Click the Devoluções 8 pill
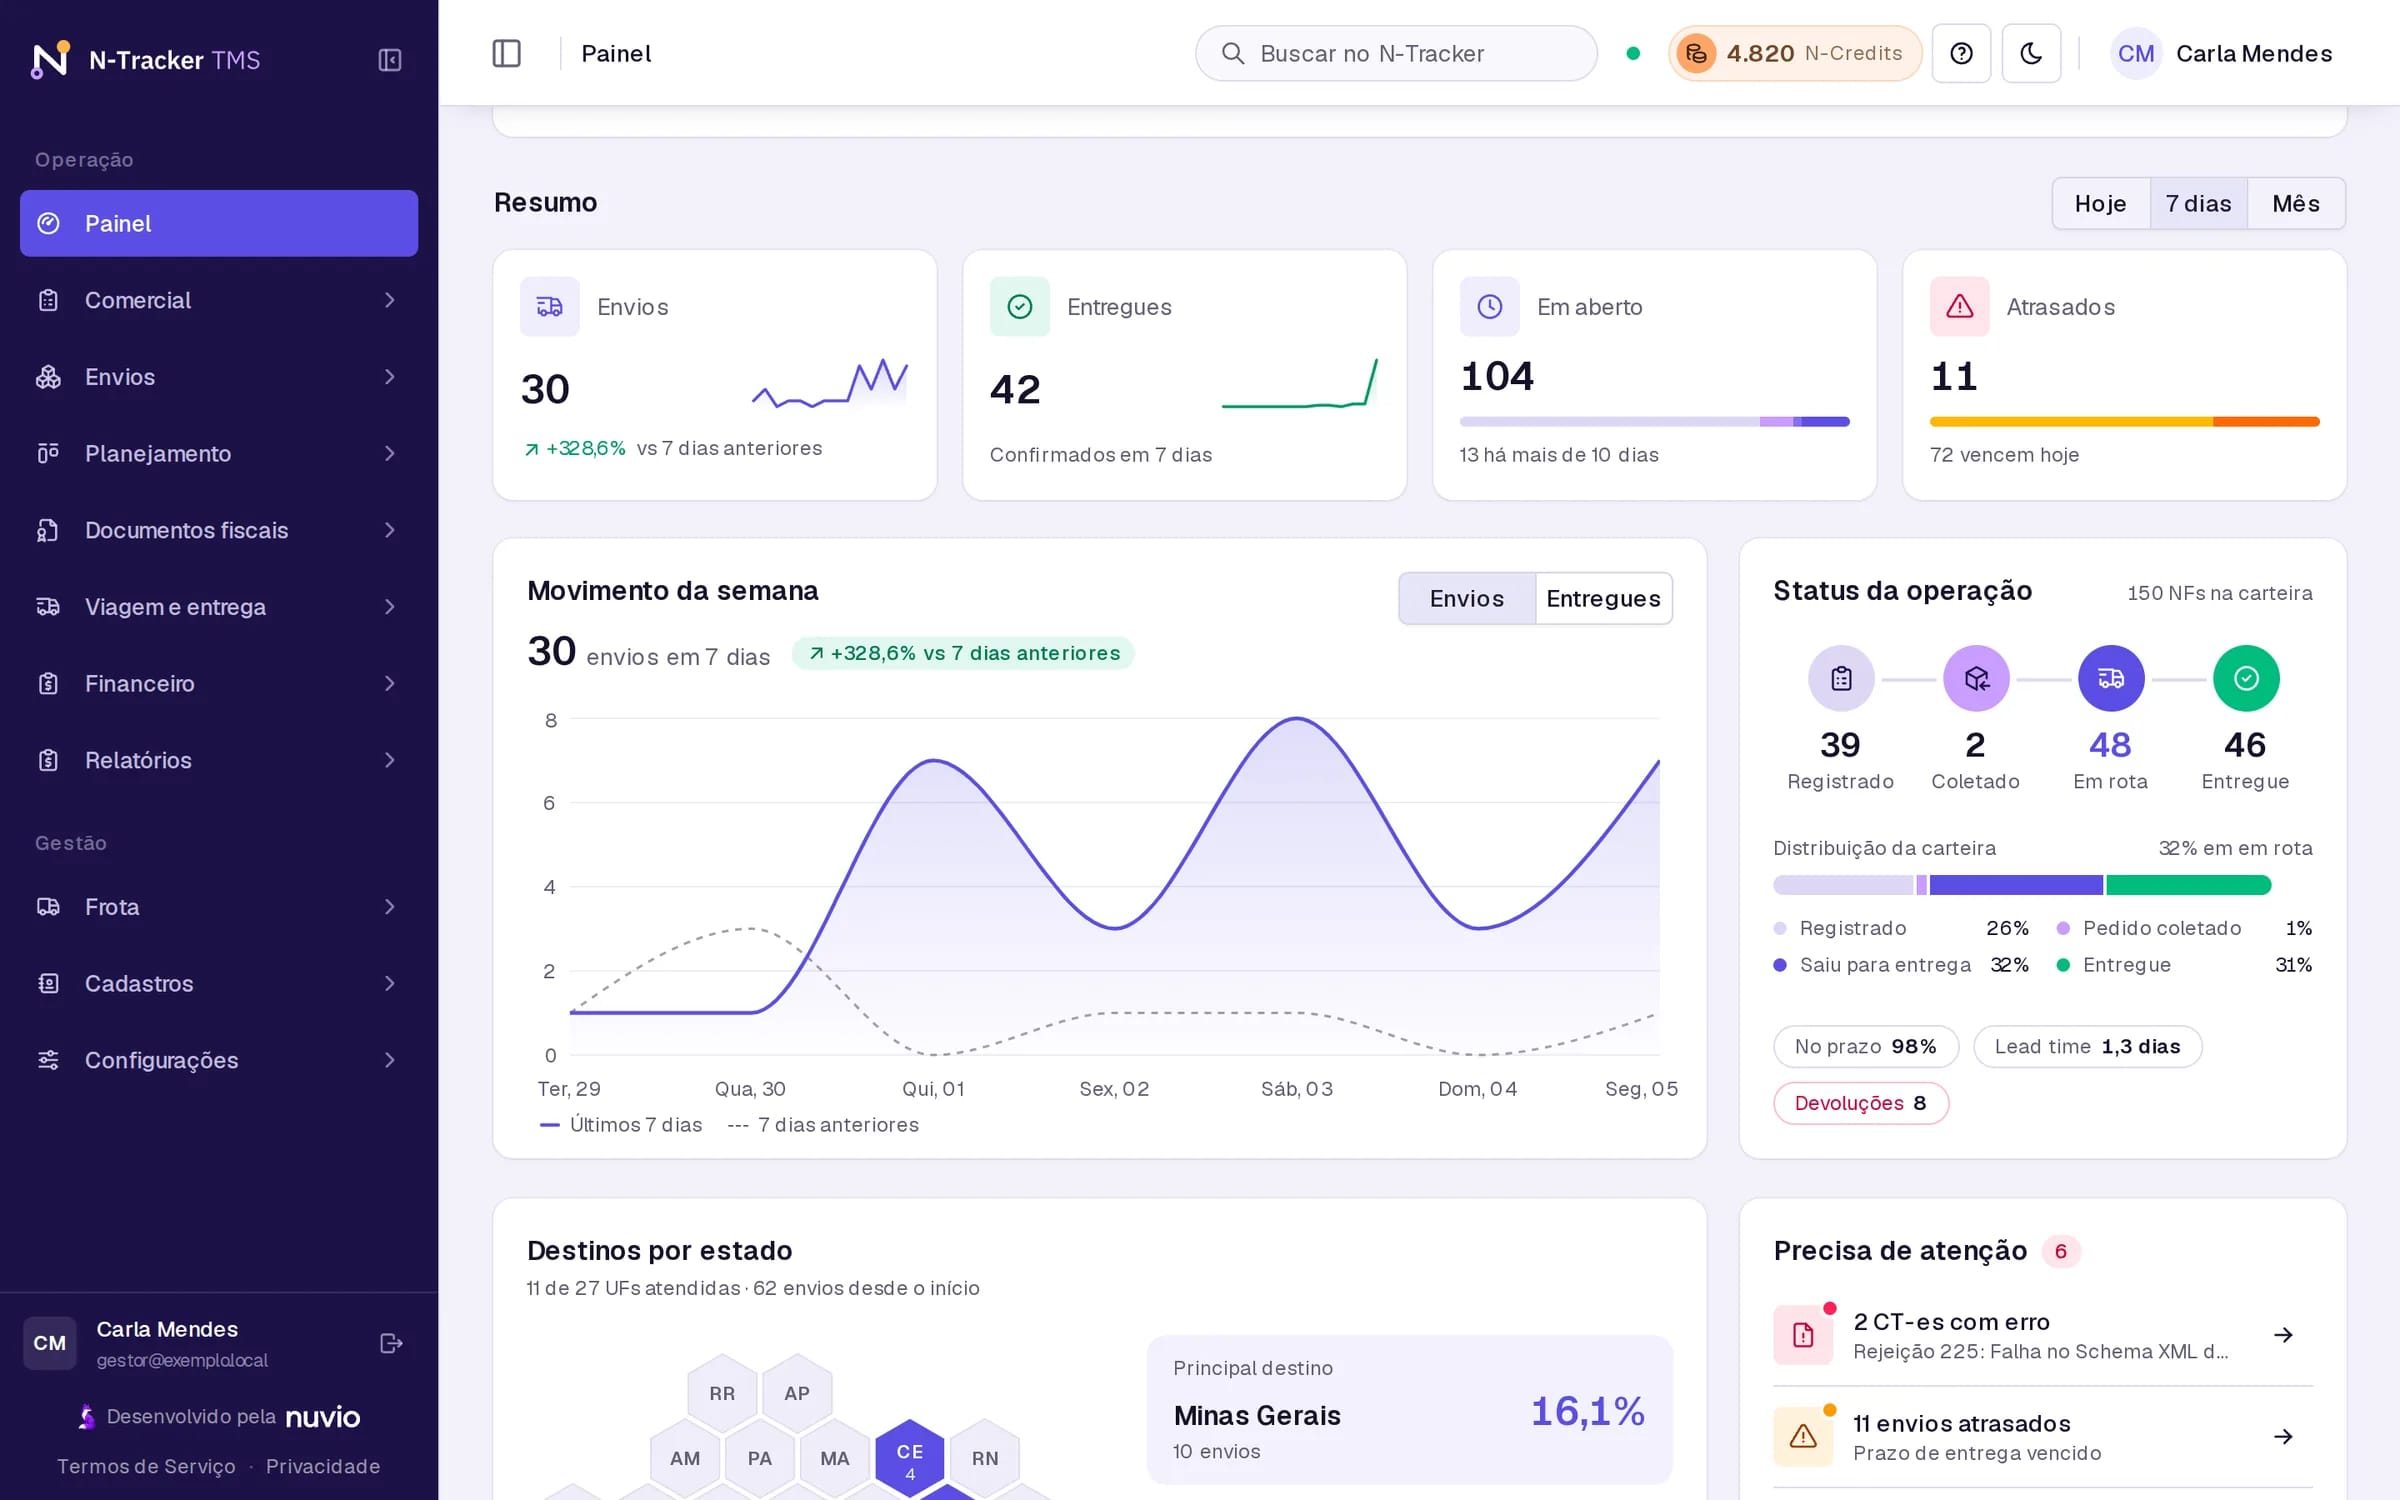The height and width of the screenshot is (1500, 2400). click(x=1861, y=1103)
